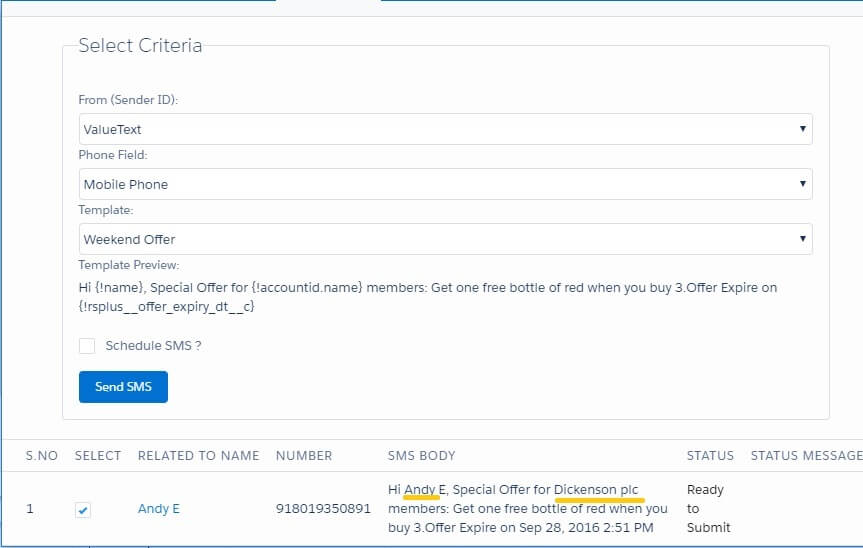Screen dimensions: 863x548
Task: Click the Template Preview message text
Action: (427, 297)
